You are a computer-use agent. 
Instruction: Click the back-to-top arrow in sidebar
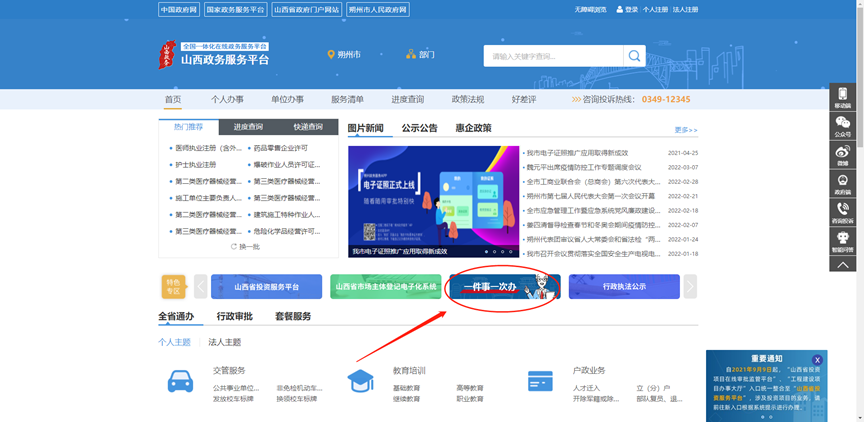[842, 264]
